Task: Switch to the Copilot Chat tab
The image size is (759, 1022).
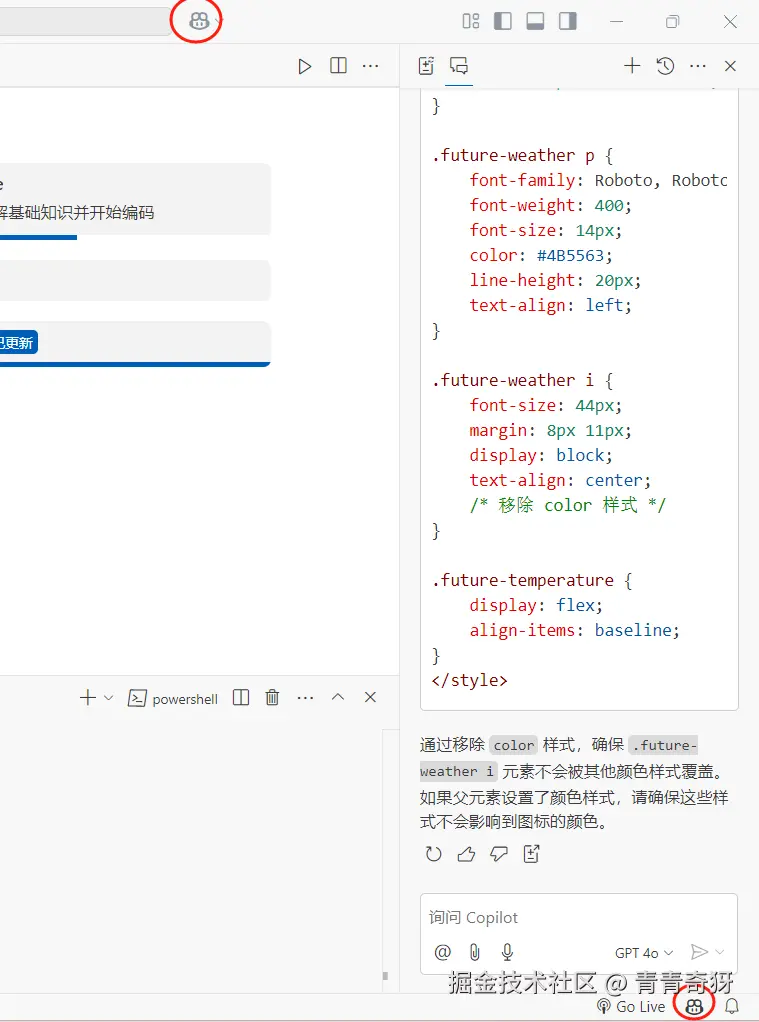Action: (459, 66)
